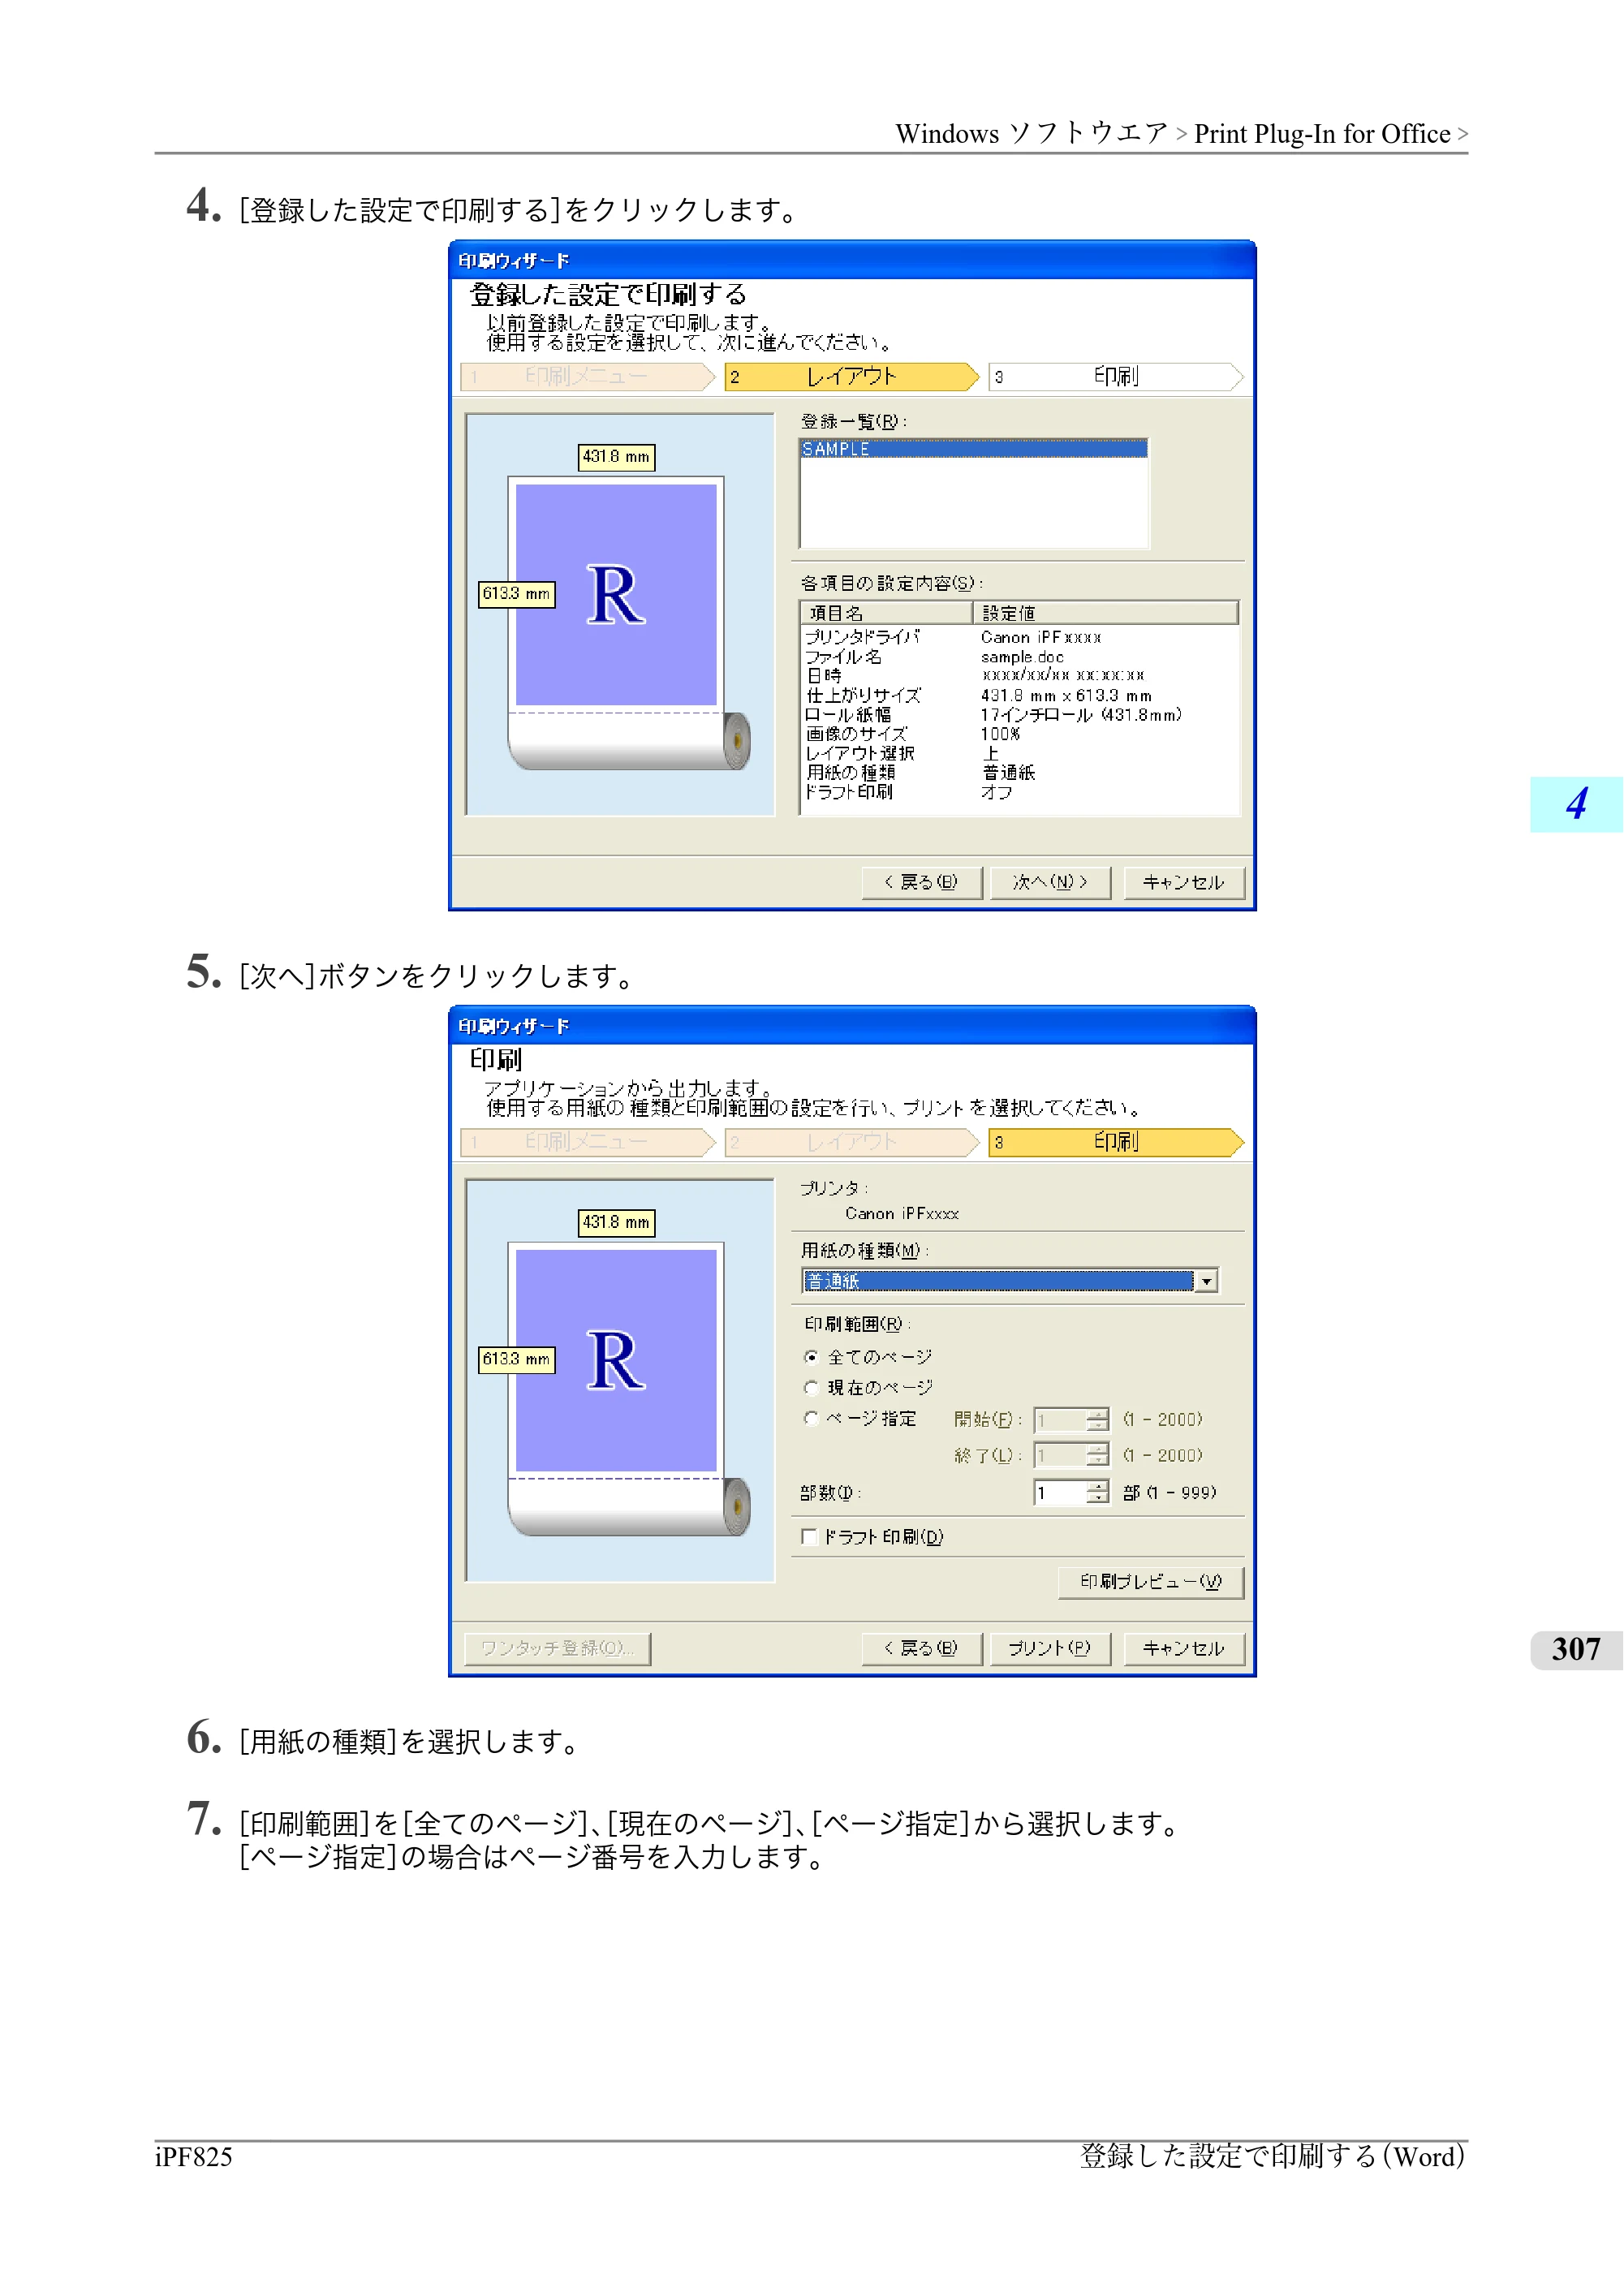
Task: Click the プリント(P) button
Action: coord(1050,1648)
